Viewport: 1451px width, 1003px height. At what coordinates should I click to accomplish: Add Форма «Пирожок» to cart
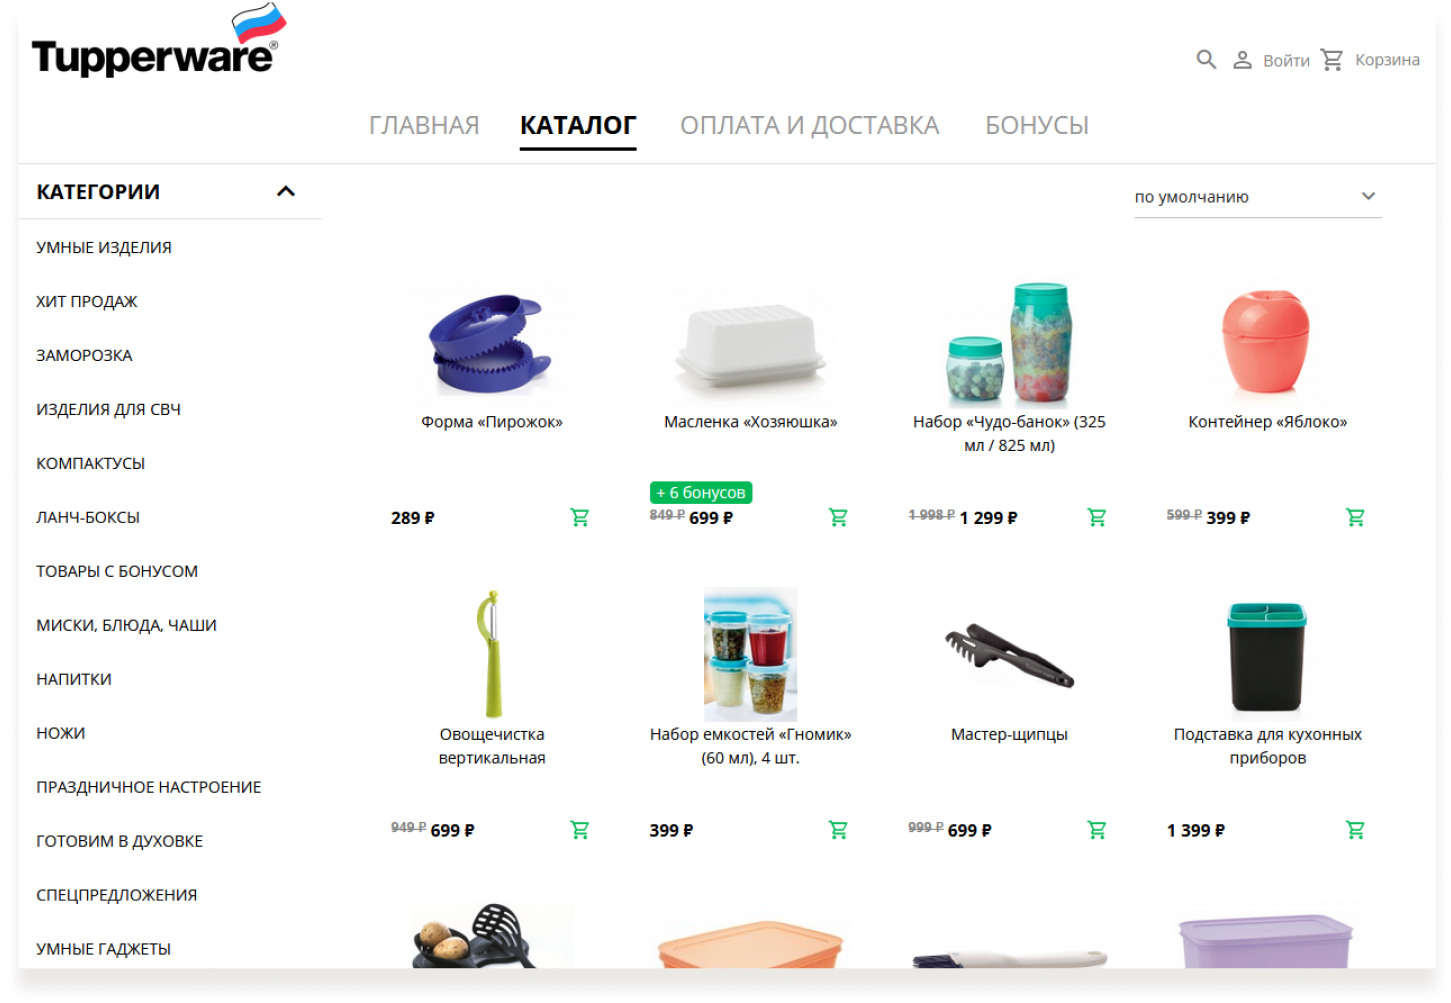coord(580,518)
